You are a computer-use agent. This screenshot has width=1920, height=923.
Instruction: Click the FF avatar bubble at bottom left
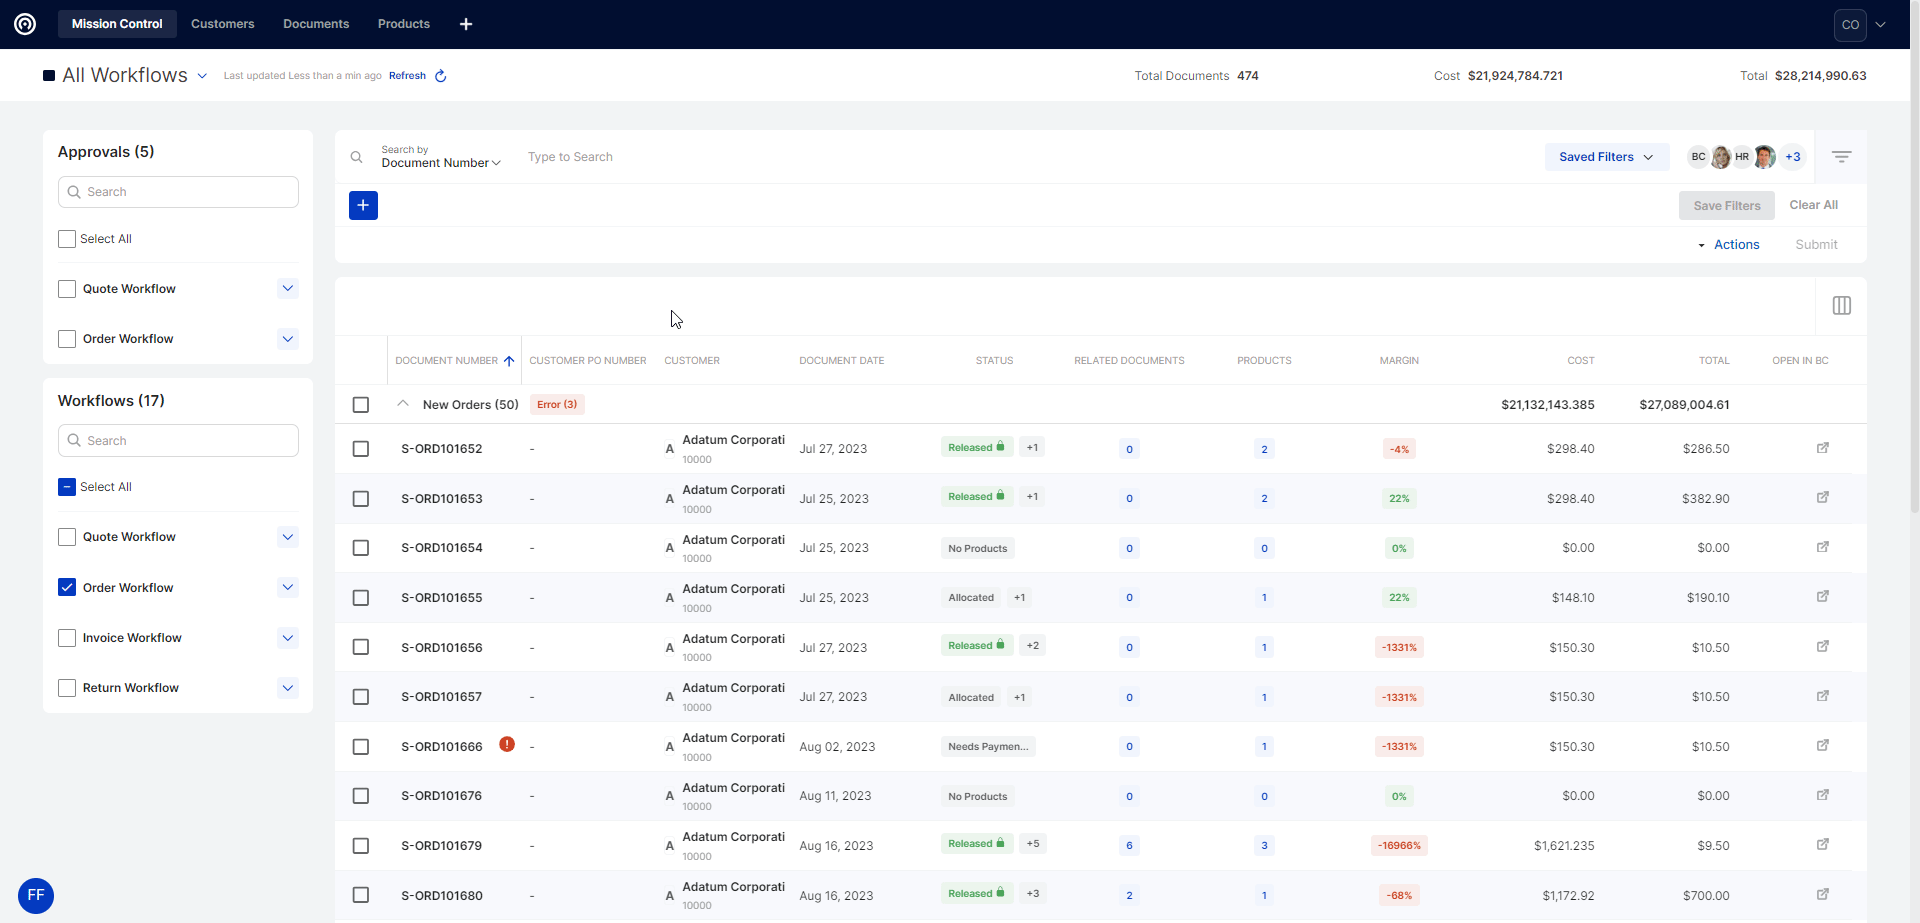tap(36, 895)
